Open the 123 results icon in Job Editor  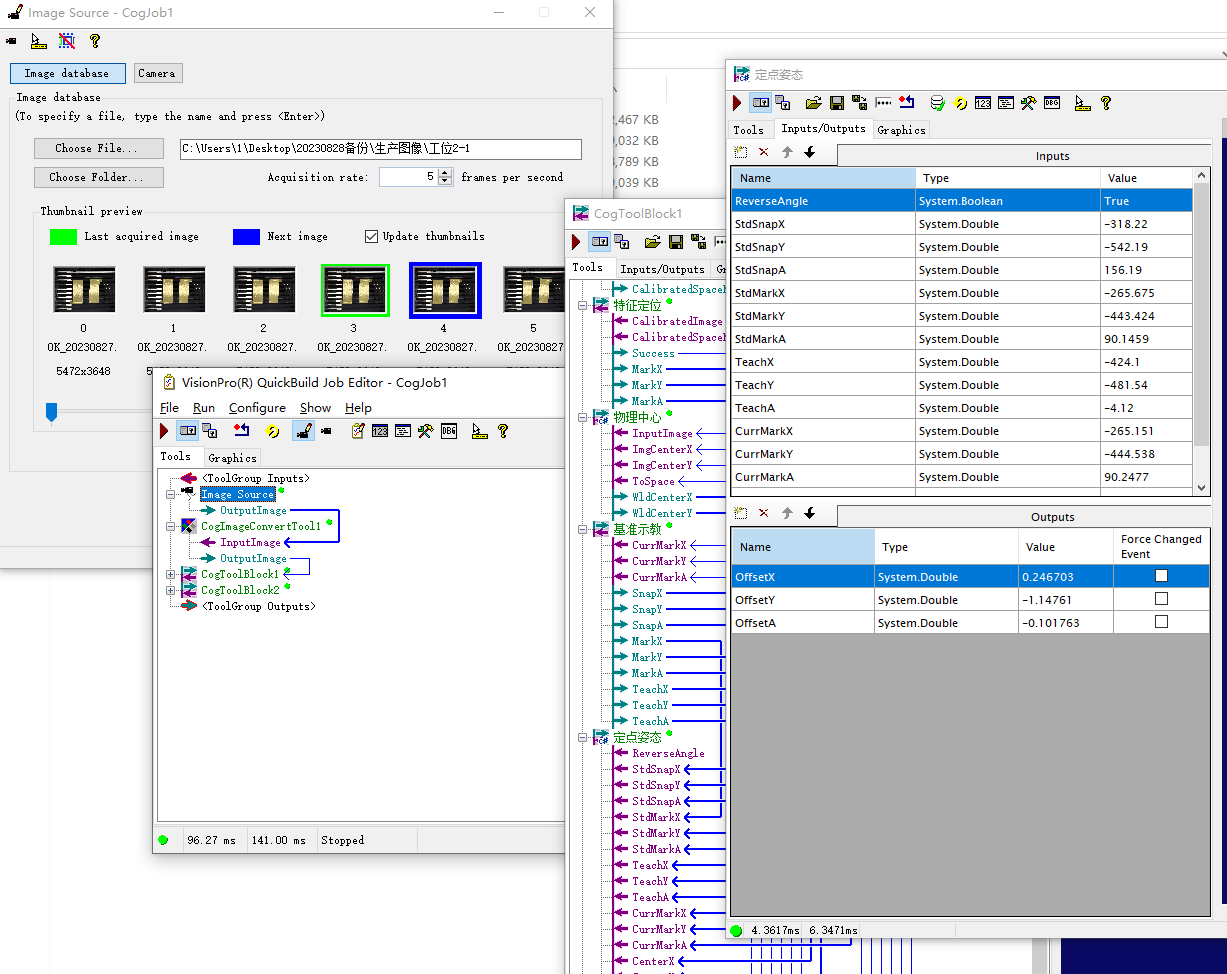tap(380, 431)
